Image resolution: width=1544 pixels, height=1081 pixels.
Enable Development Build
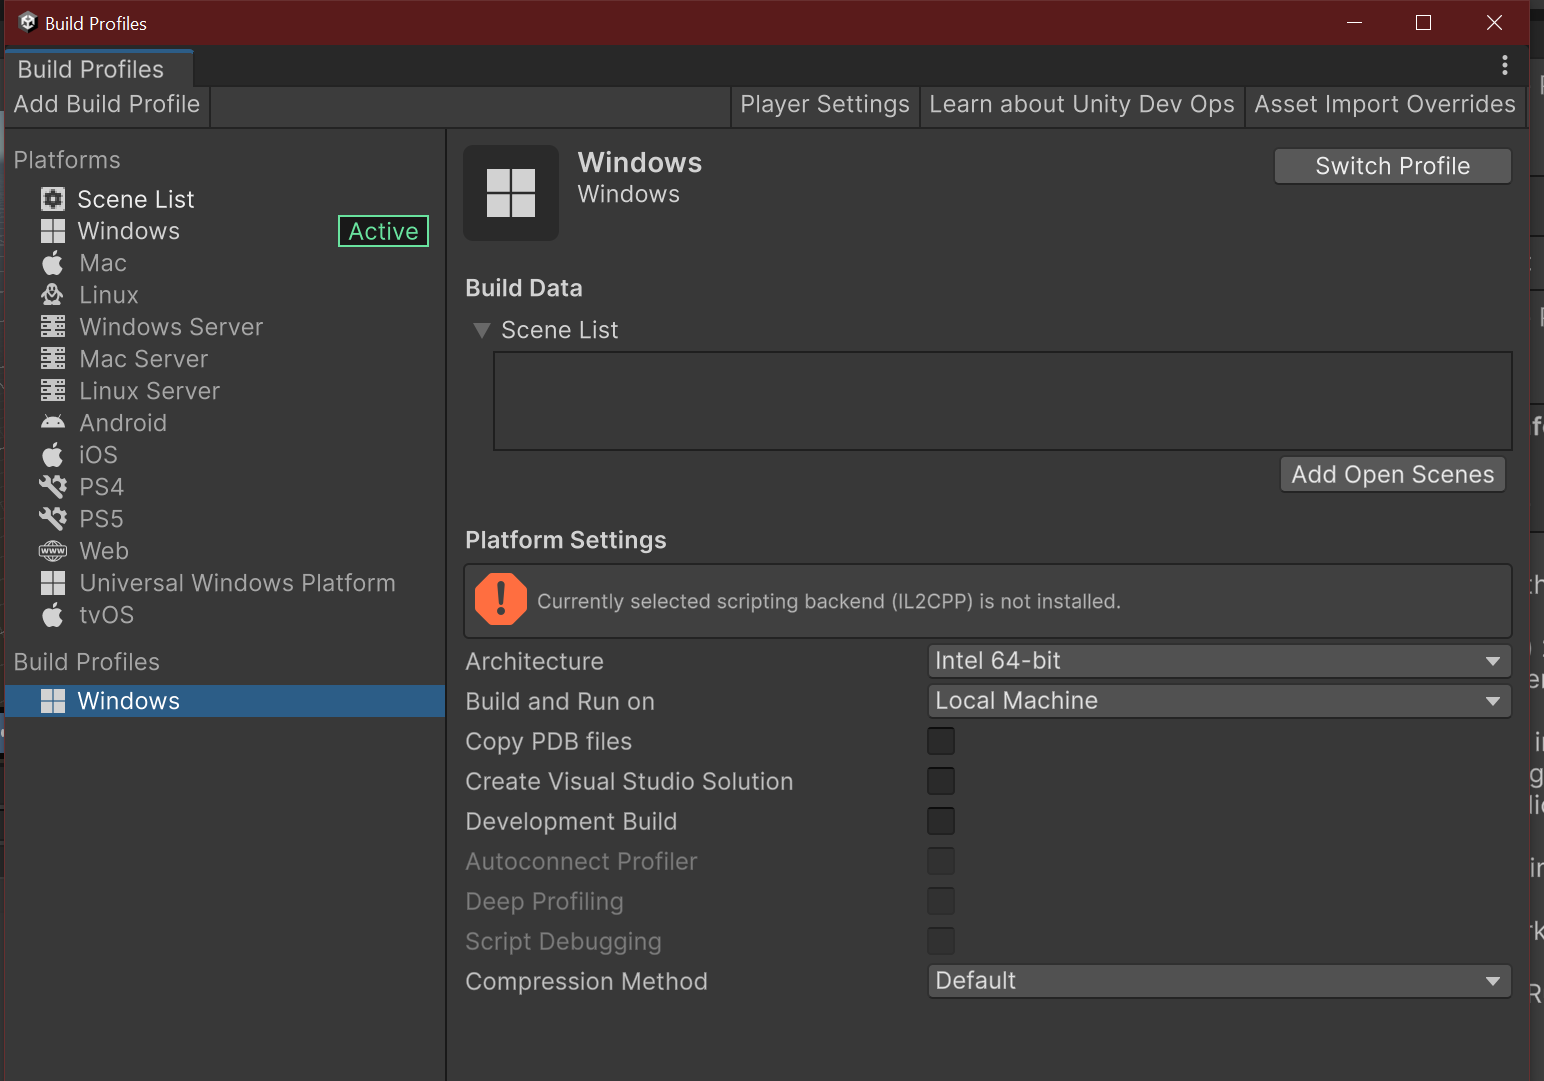click(x=940, y=820)
